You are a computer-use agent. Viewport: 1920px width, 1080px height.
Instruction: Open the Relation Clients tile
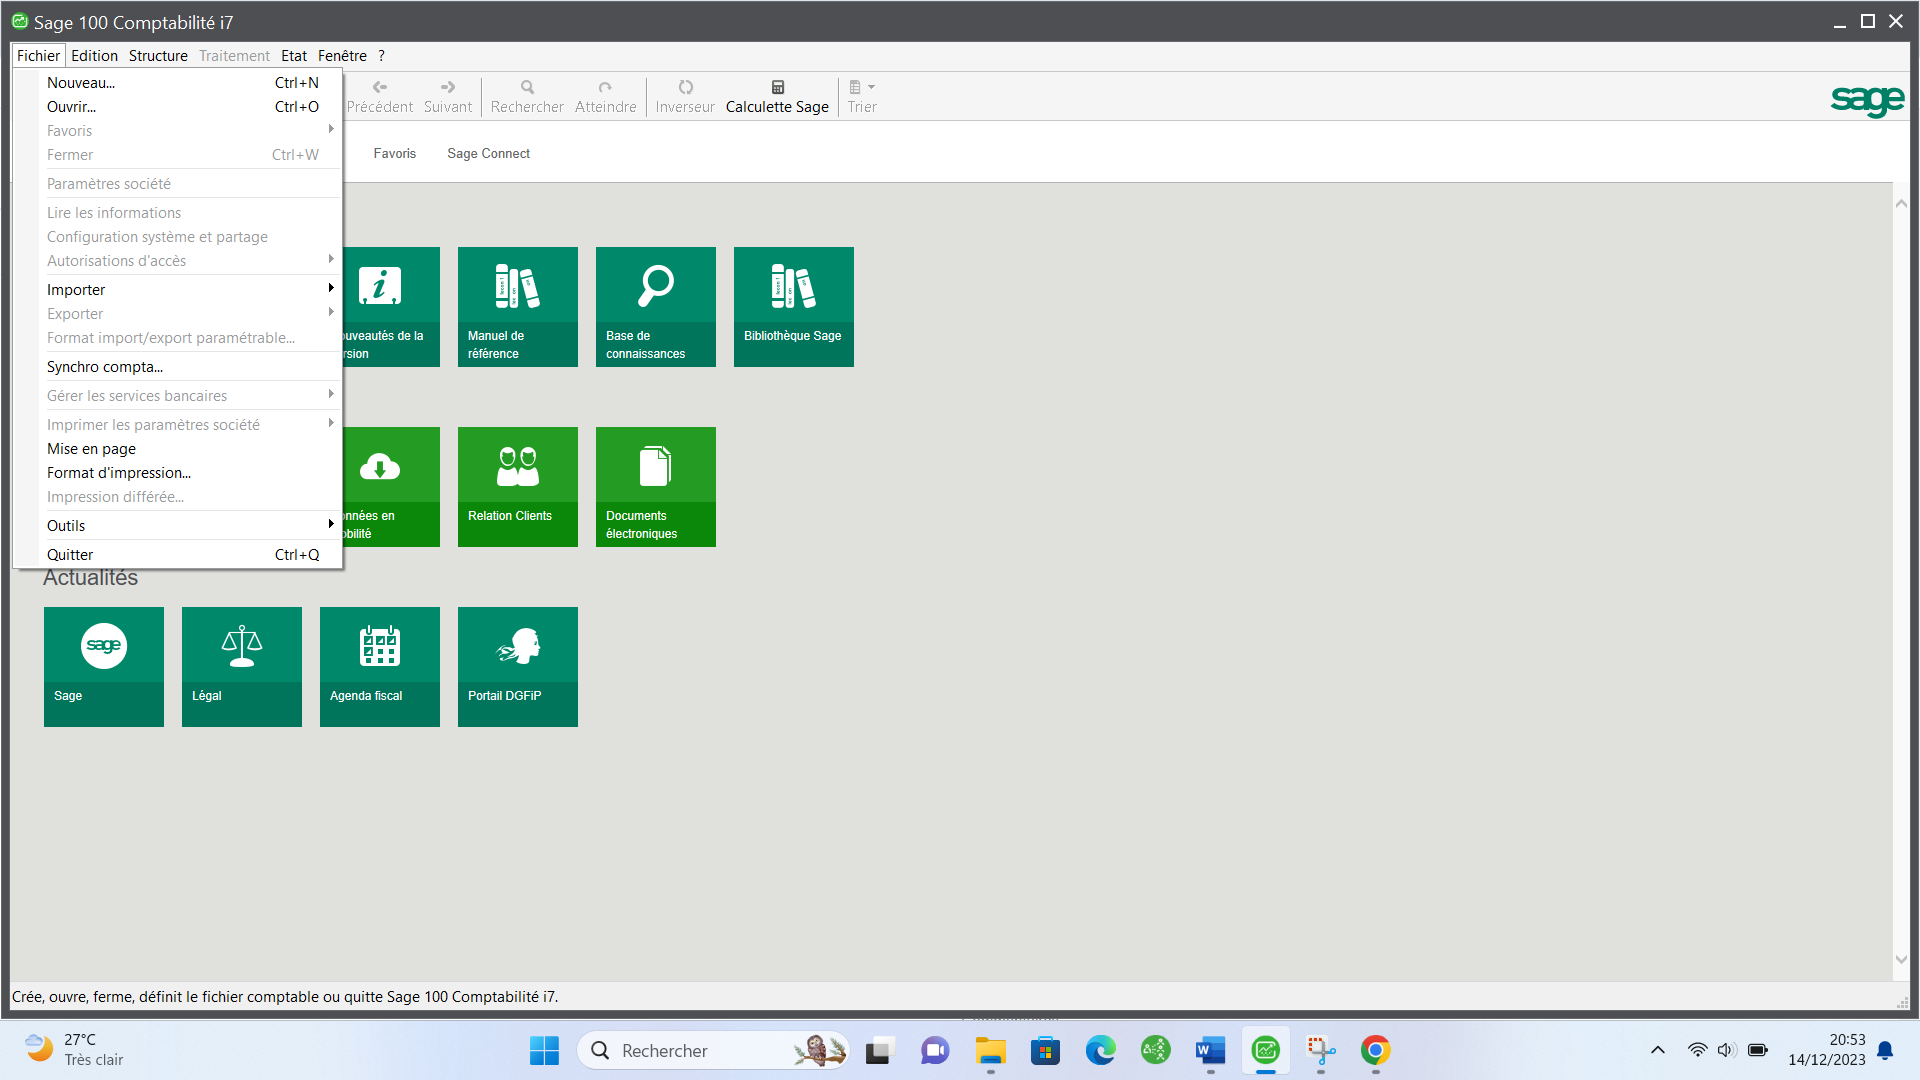click(x=517, y=486)
